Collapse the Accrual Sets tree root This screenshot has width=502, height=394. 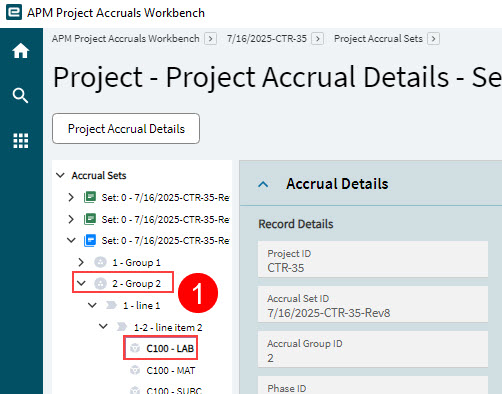click(60, 175)
